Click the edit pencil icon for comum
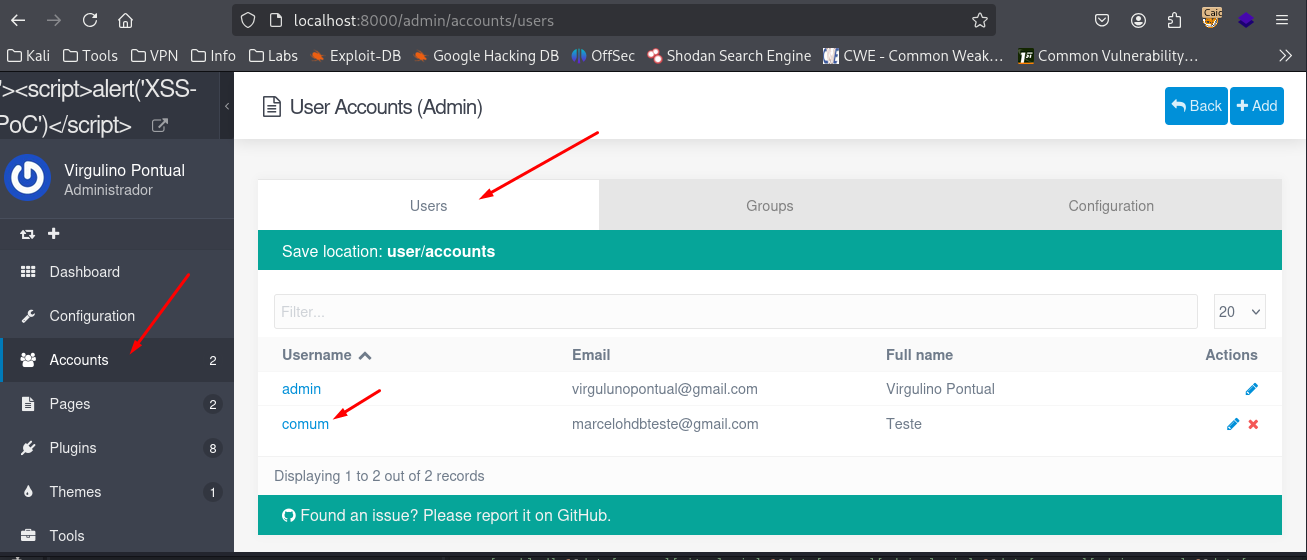Viewport: 1307px width, 560px height. tap(1233, 424)
